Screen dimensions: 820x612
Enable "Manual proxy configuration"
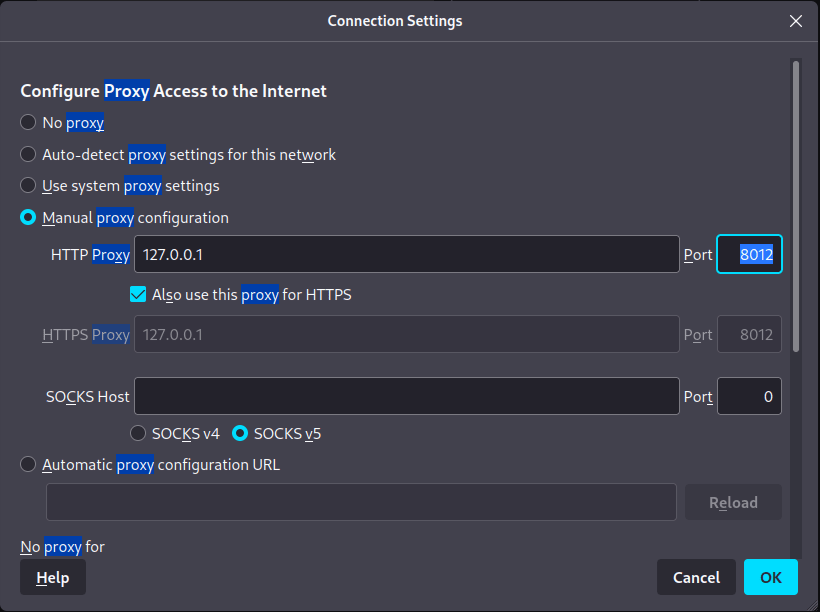point(28,217)
